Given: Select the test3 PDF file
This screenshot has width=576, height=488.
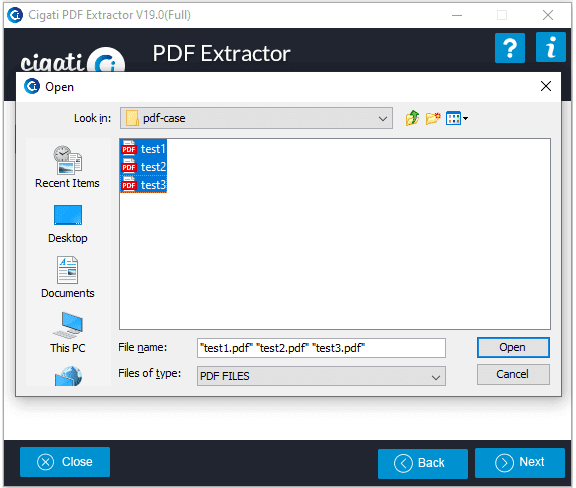Looking at the screenshot, I should [144, 185].
